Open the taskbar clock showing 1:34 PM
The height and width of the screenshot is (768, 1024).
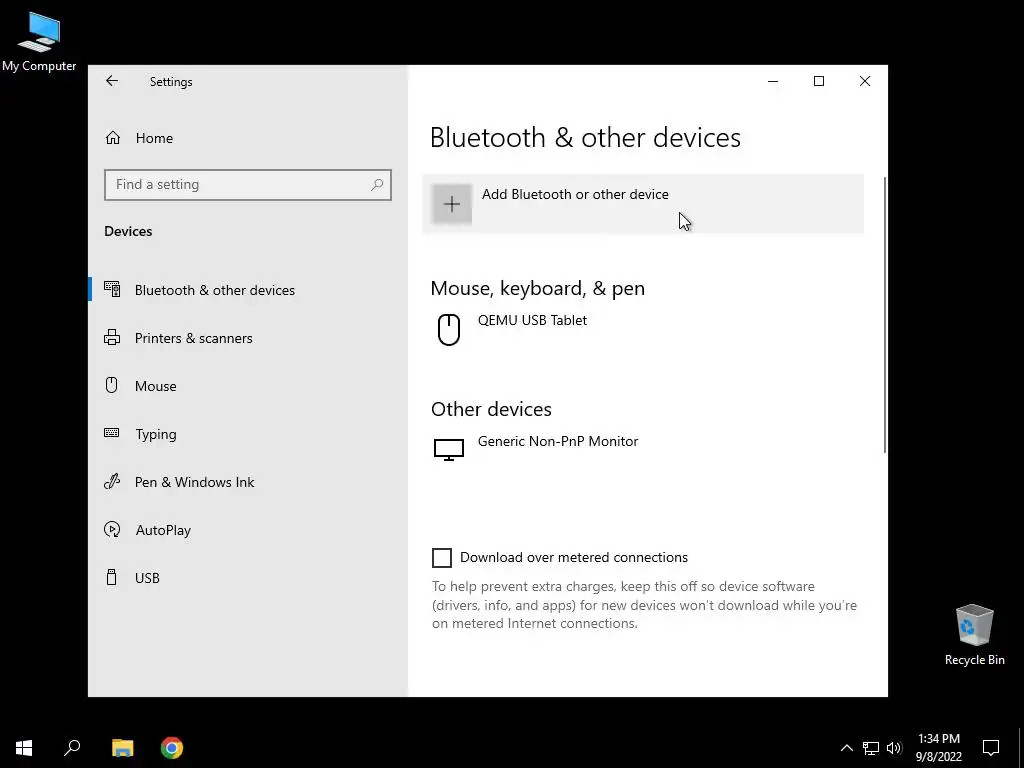coord(938,748)
